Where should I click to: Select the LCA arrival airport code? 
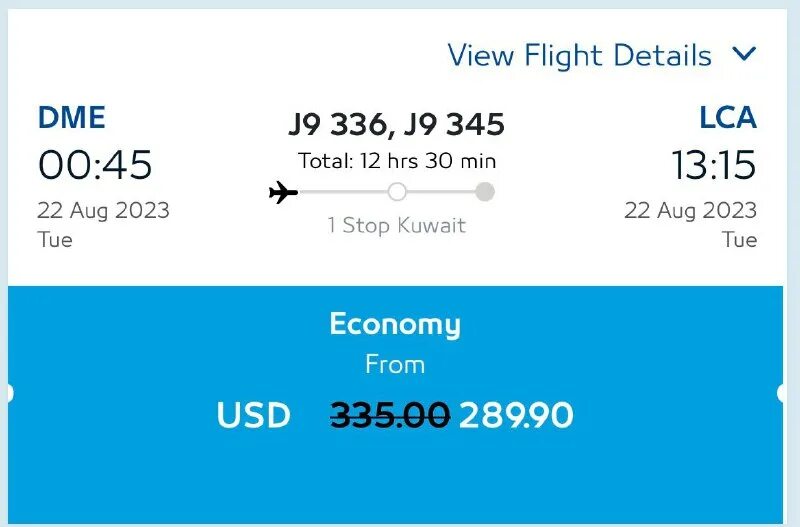pos(727,118)
